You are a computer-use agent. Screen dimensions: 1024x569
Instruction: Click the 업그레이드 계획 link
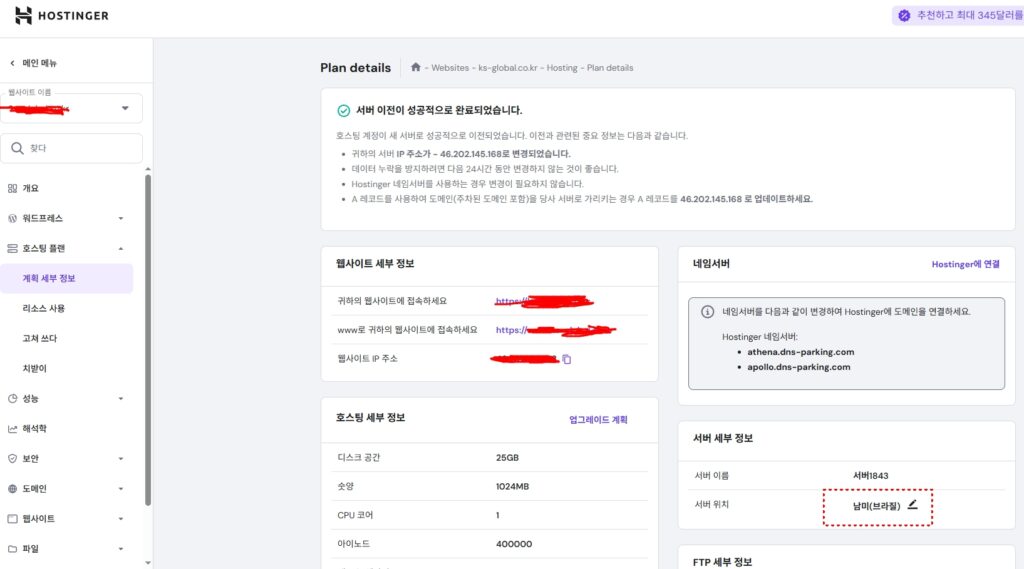pyautogui.click(x=598, y=420)
